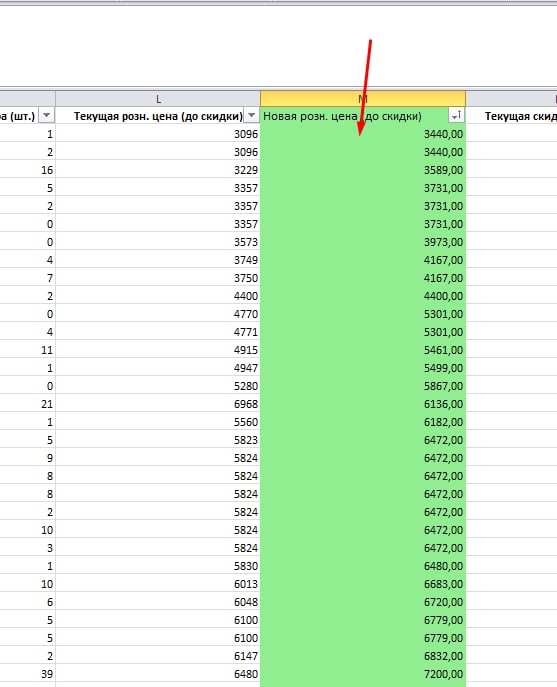The height and width of the screenshot is (687, 557).
Task: Select the column L cell 6480
Action: [x=158, y=674]
